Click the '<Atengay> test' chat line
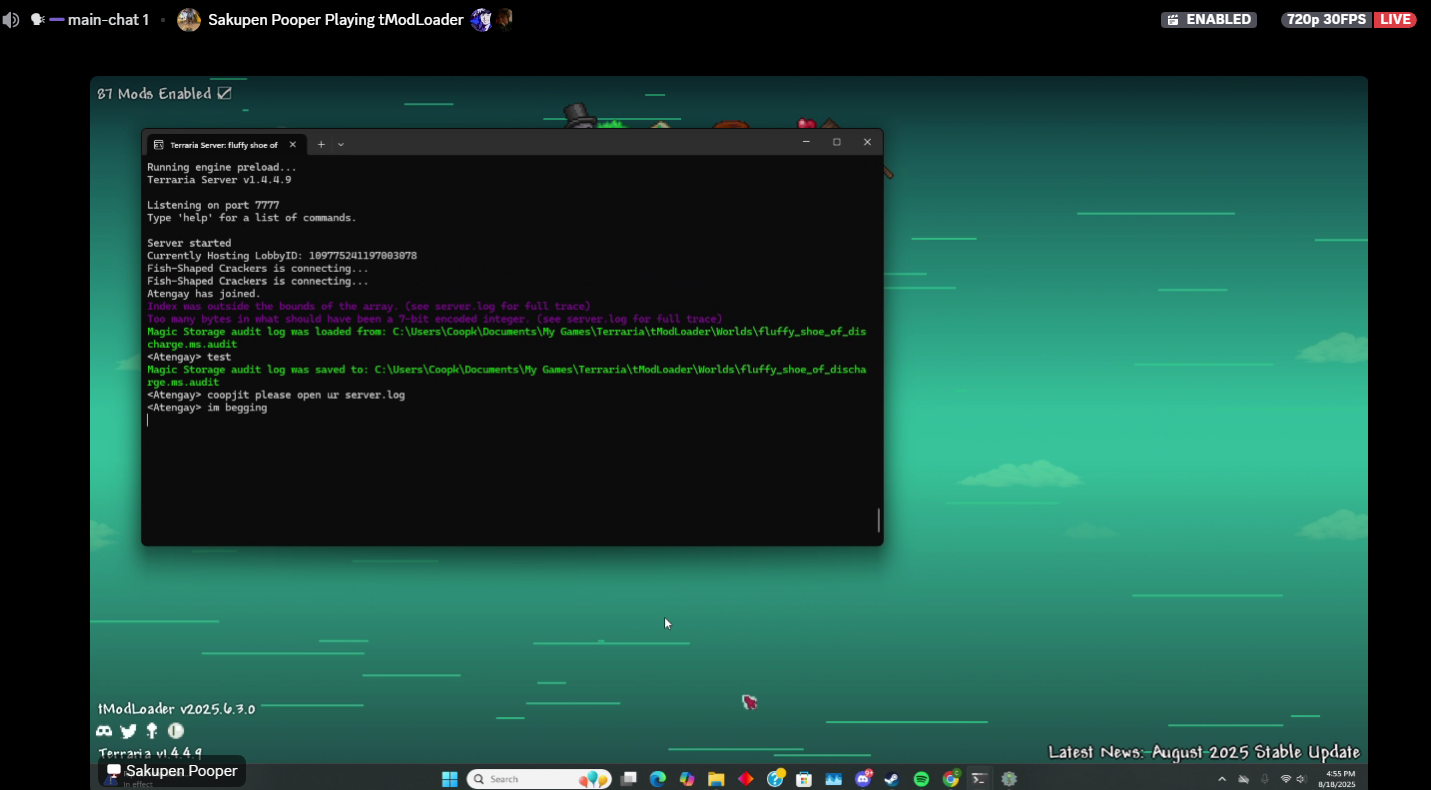Viewport: 1431px width, 790px height. pos(189,357)
